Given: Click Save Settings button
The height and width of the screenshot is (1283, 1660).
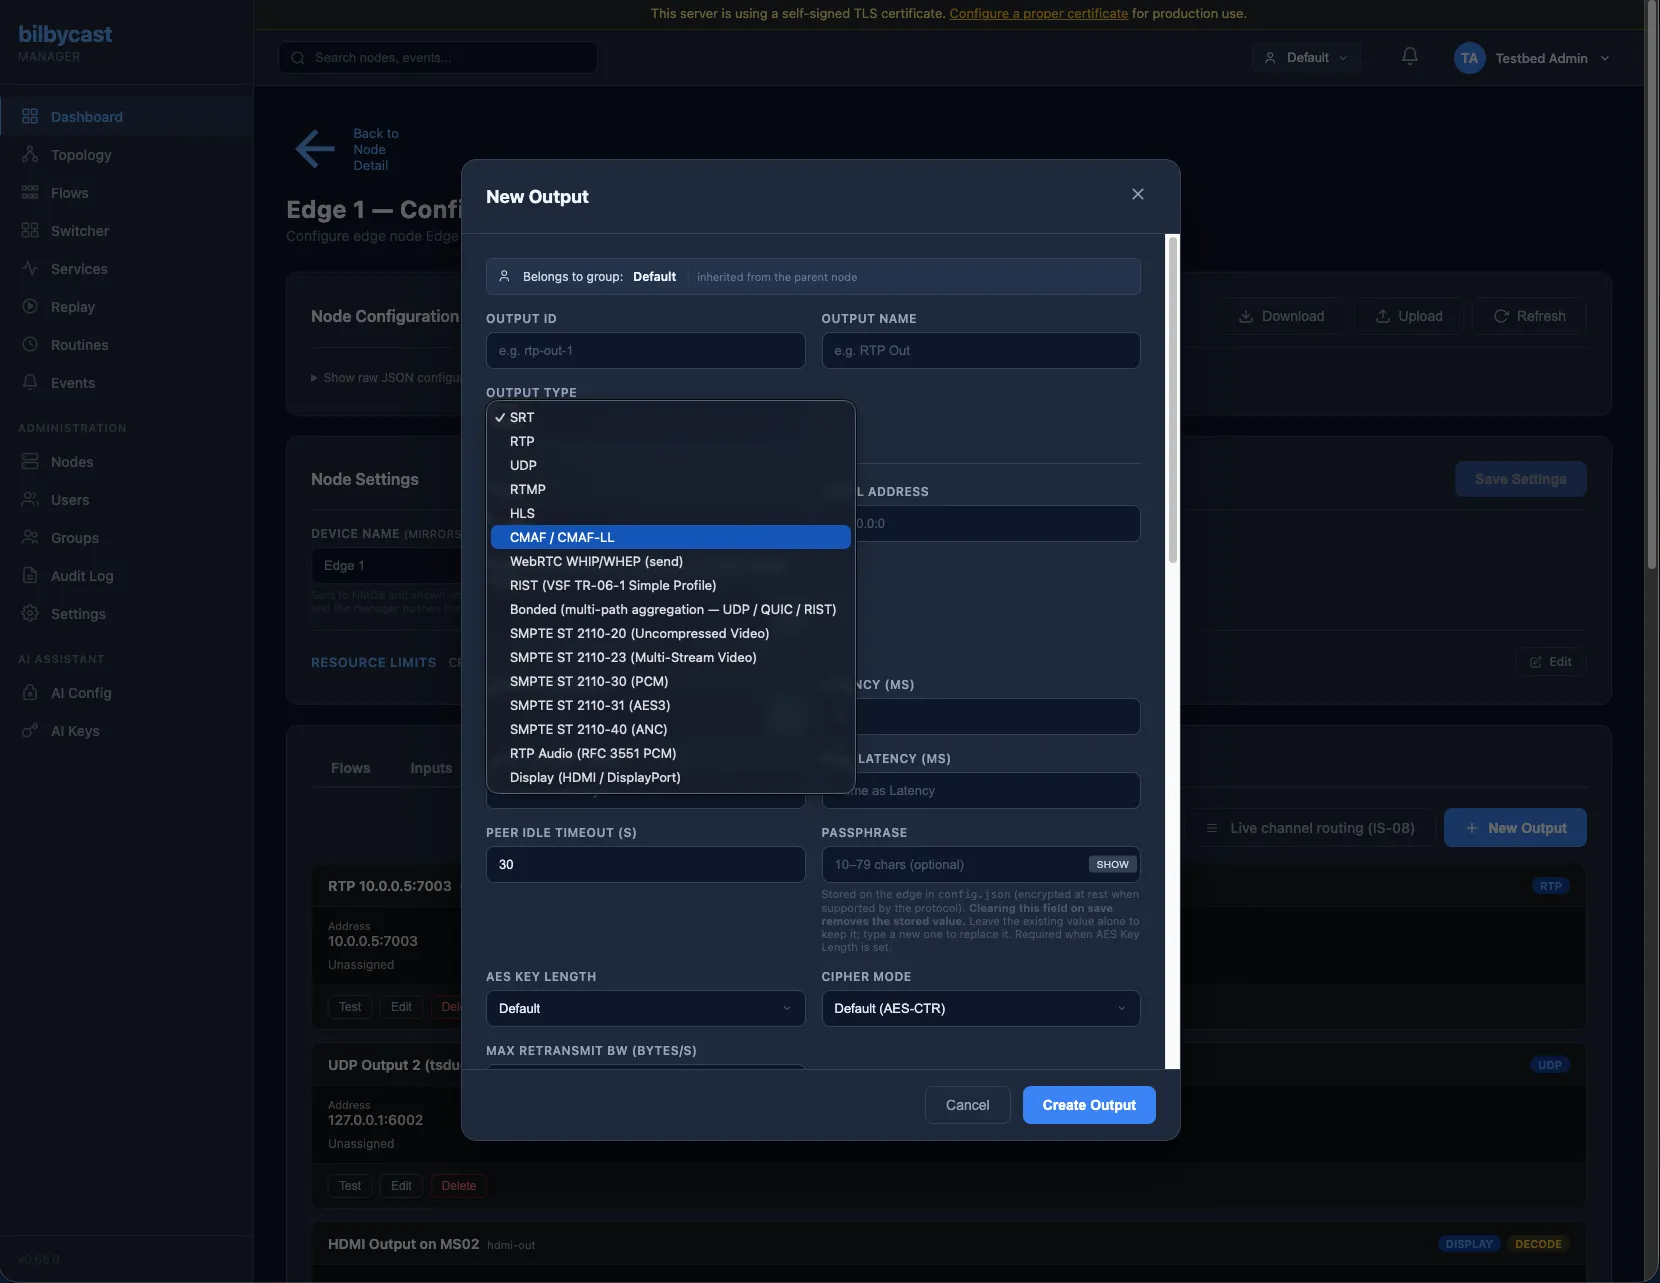Looking at the screenshot, I should (1520, 479).
